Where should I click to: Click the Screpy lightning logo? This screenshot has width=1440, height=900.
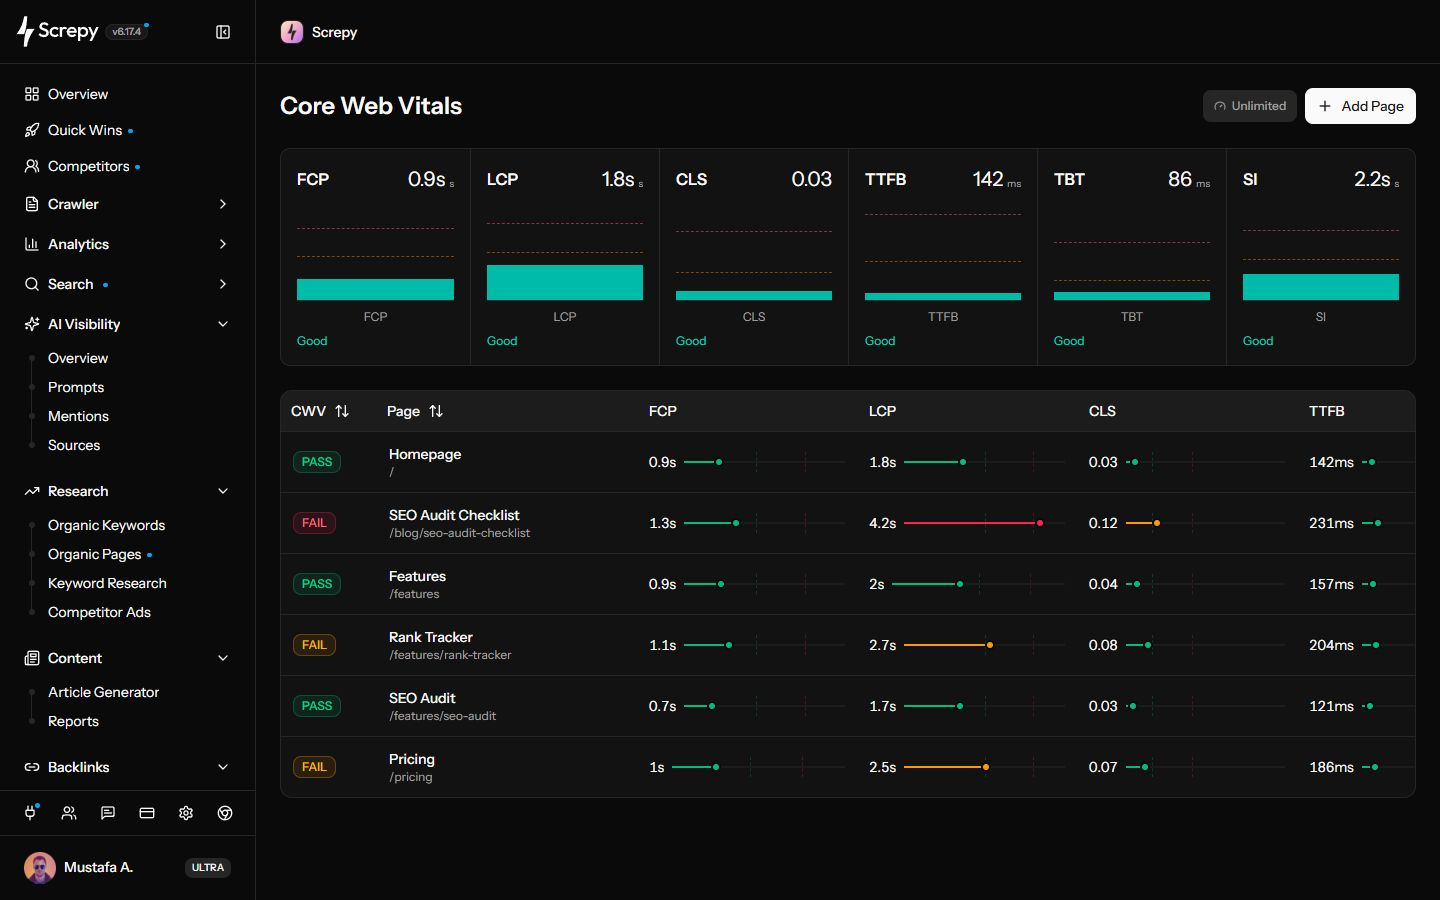[26, 31]
